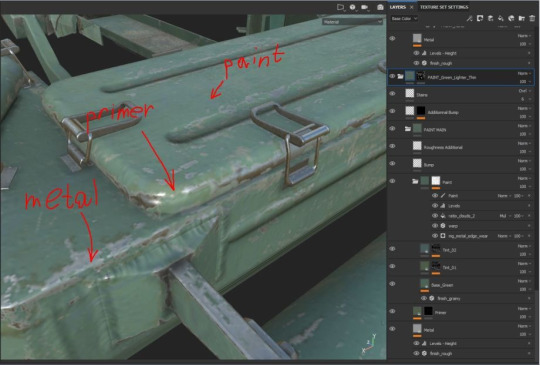540x365 pixels.
Task: Click the viewport light bulb icon
Action: (x=353, y=7)
